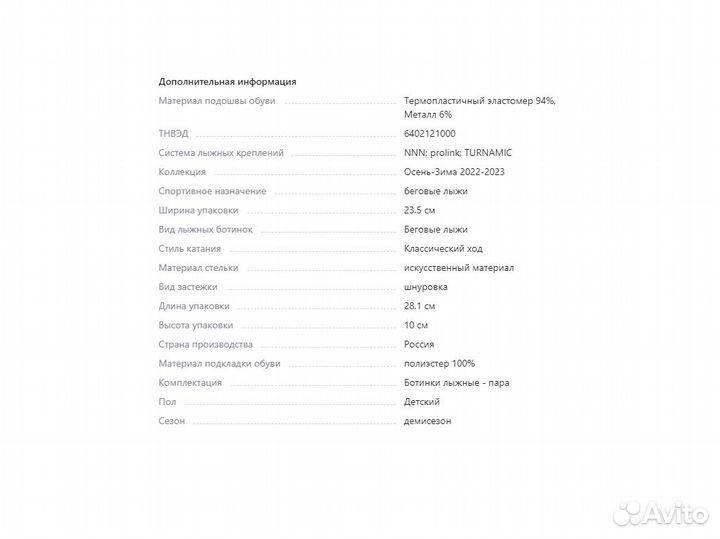Click the "Длина упаковки" label
The height and width of the screenshot is (539, 720).
coord(194,306)
